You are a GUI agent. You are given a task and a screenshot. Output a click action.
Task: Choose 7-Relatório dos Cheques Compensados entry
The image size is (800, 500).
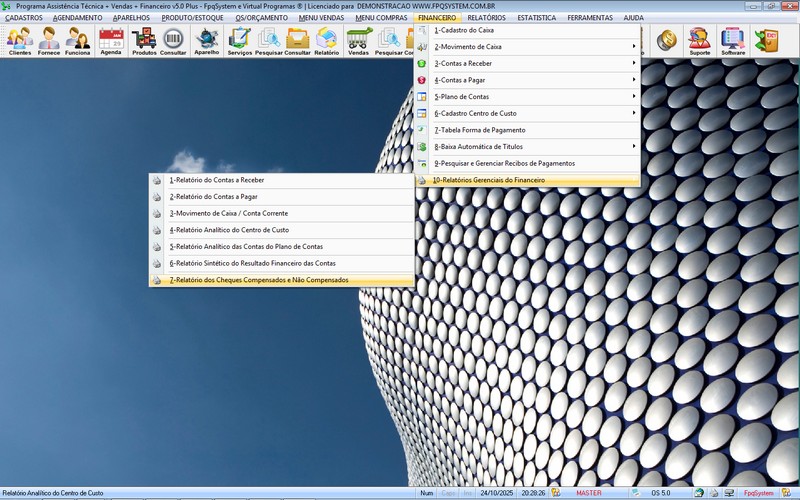click(282, 280)
